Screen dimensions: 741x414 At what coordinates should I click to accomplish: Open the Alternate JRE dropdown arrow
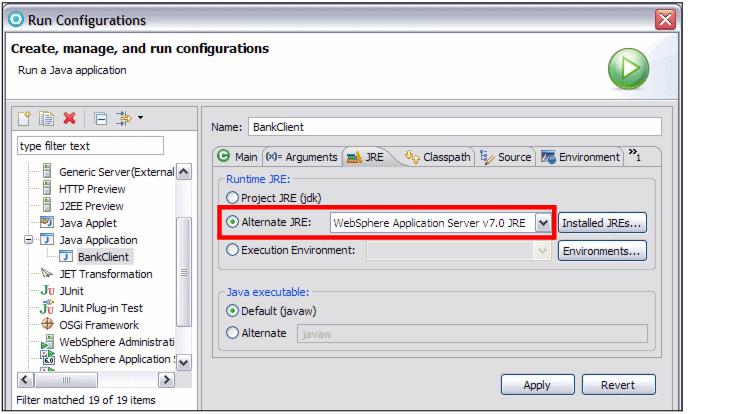[x=543, y=223]
